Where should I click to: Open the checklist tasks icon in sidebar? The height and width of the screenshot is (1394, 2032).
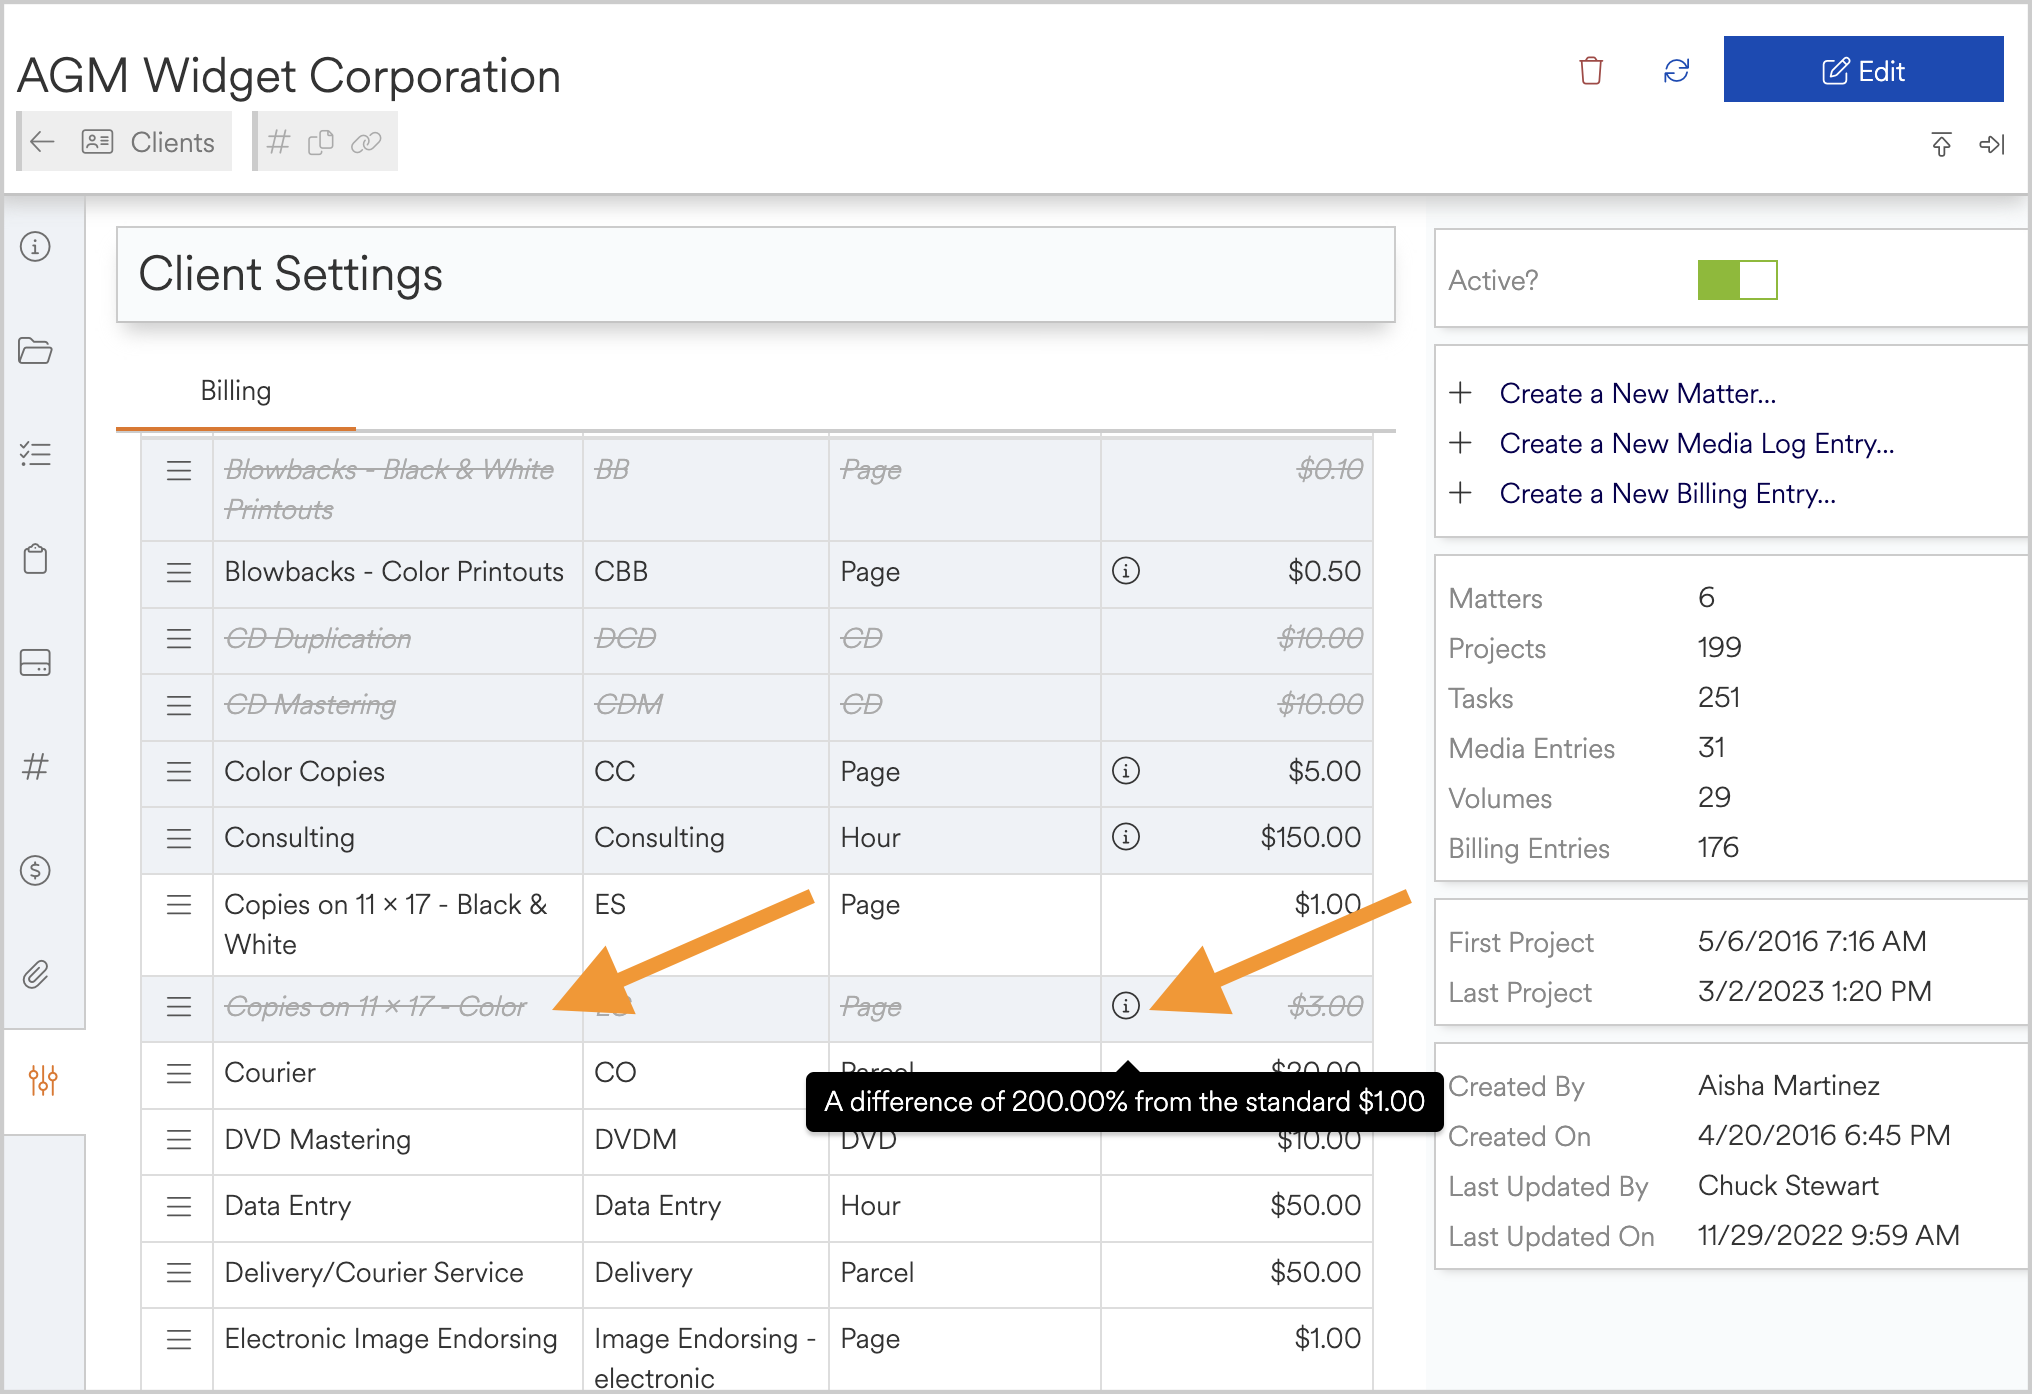click(x=35, y=454)
